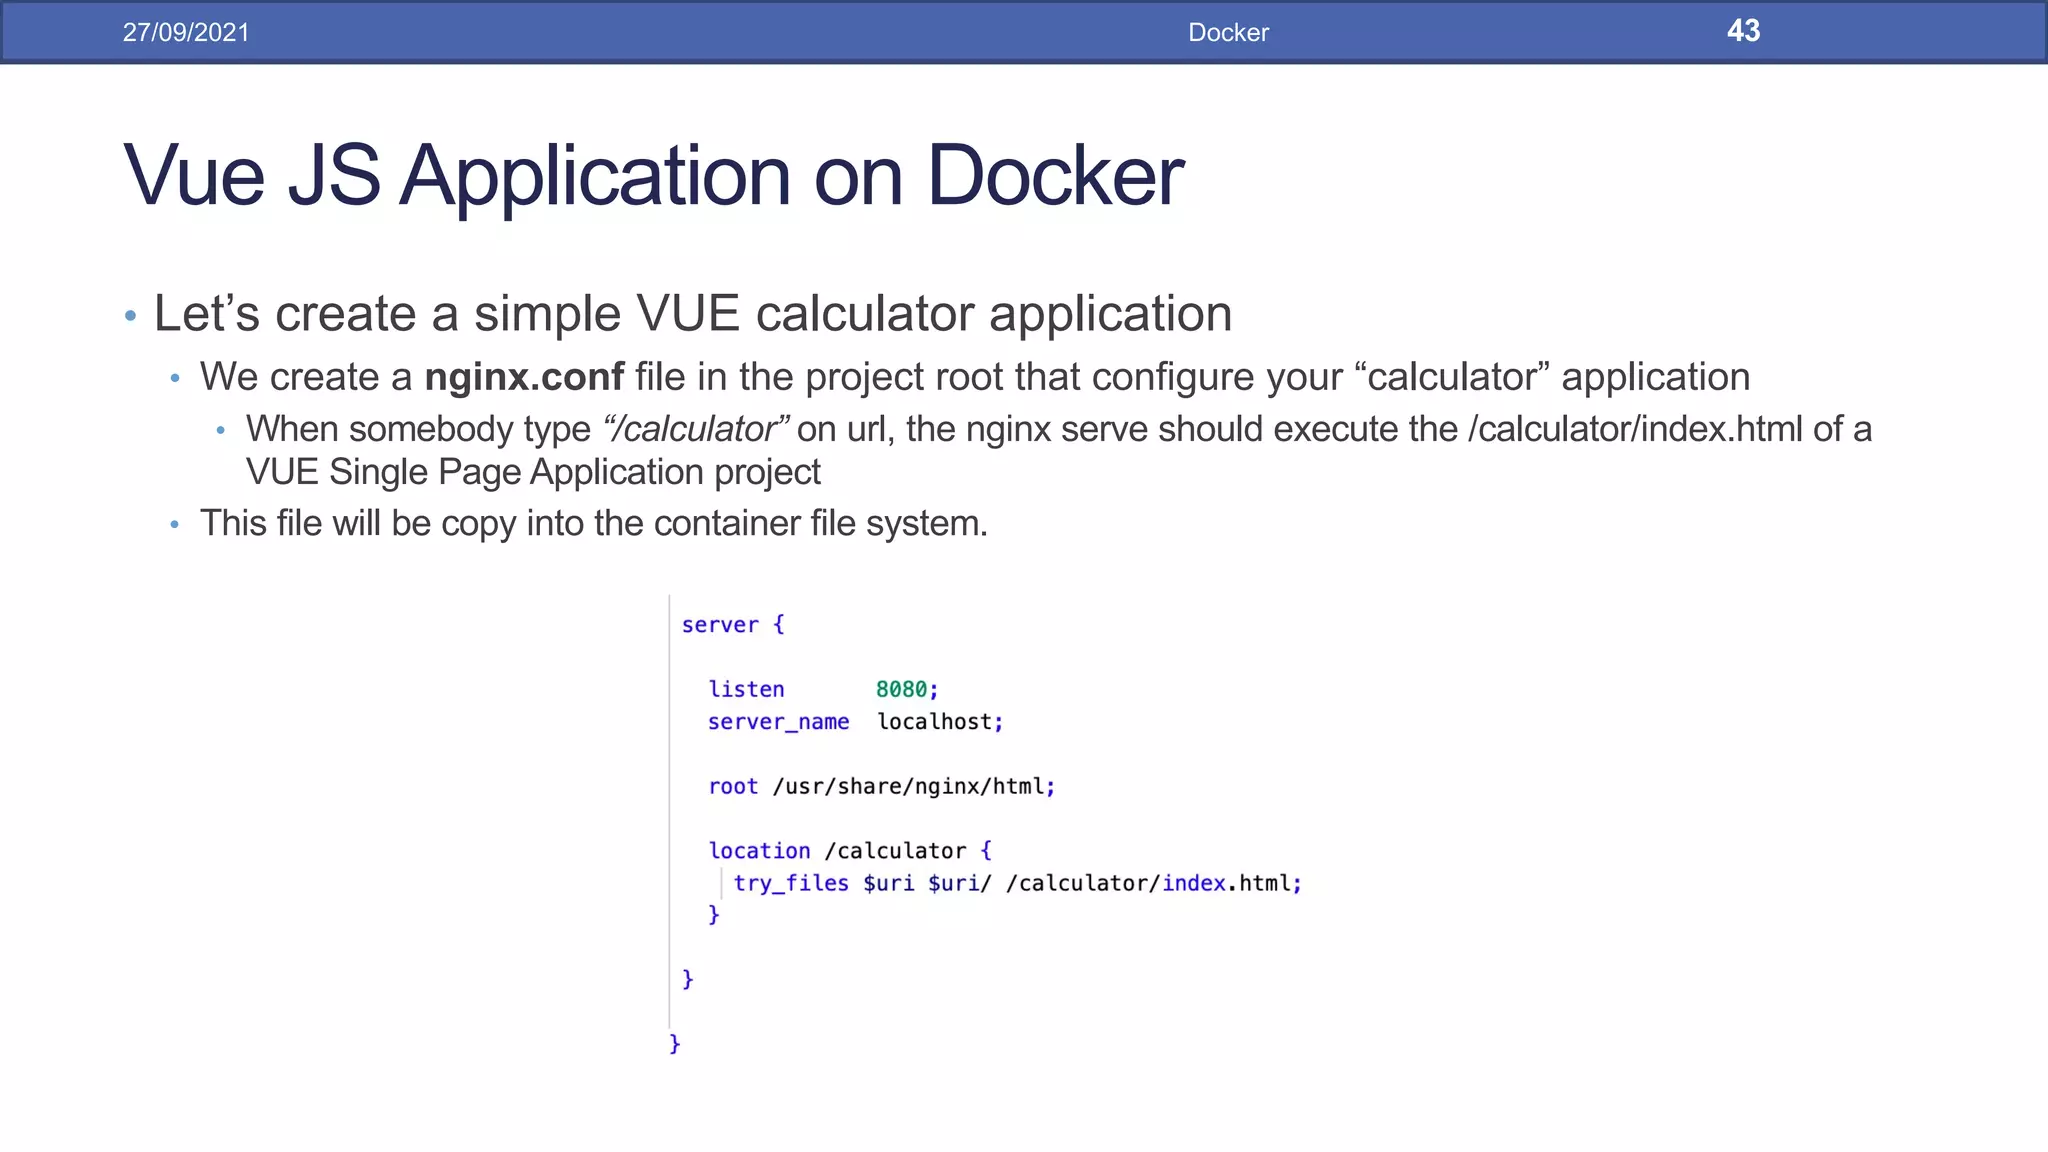Click the 'Docker' header label

pyautogui.click(x=1227, y=32)
